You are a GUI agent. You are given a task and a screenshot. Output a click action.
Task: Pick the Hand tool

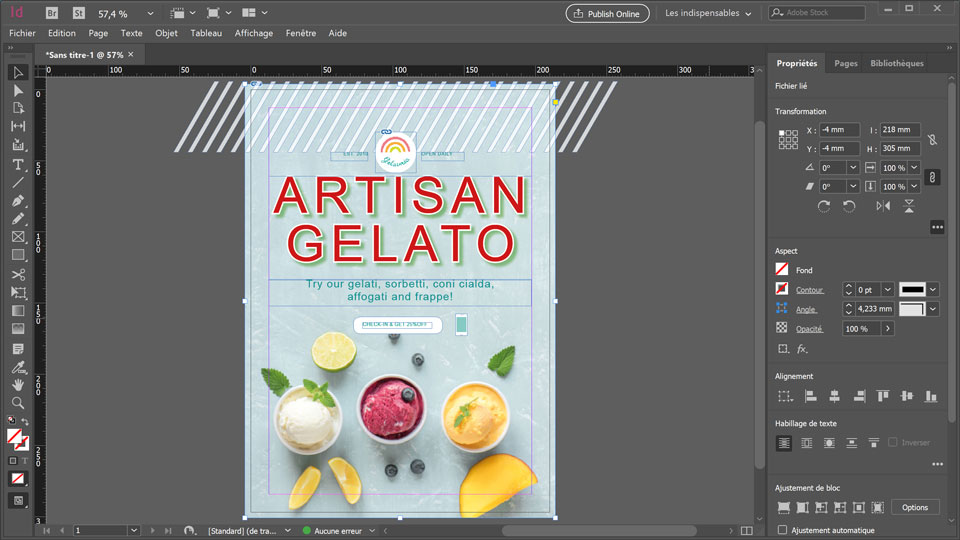(x=18, y=384)
